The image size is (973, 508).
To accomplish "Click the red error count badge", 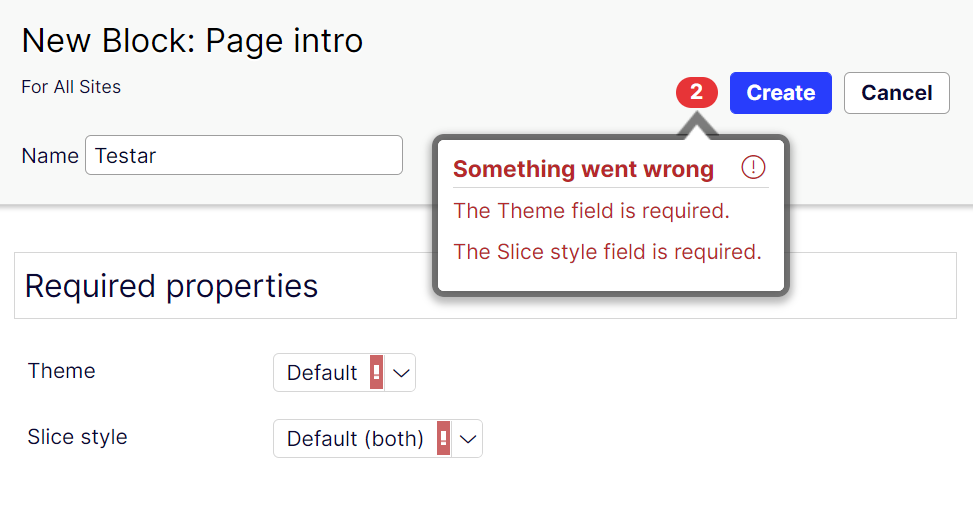I will coord(697,93).
